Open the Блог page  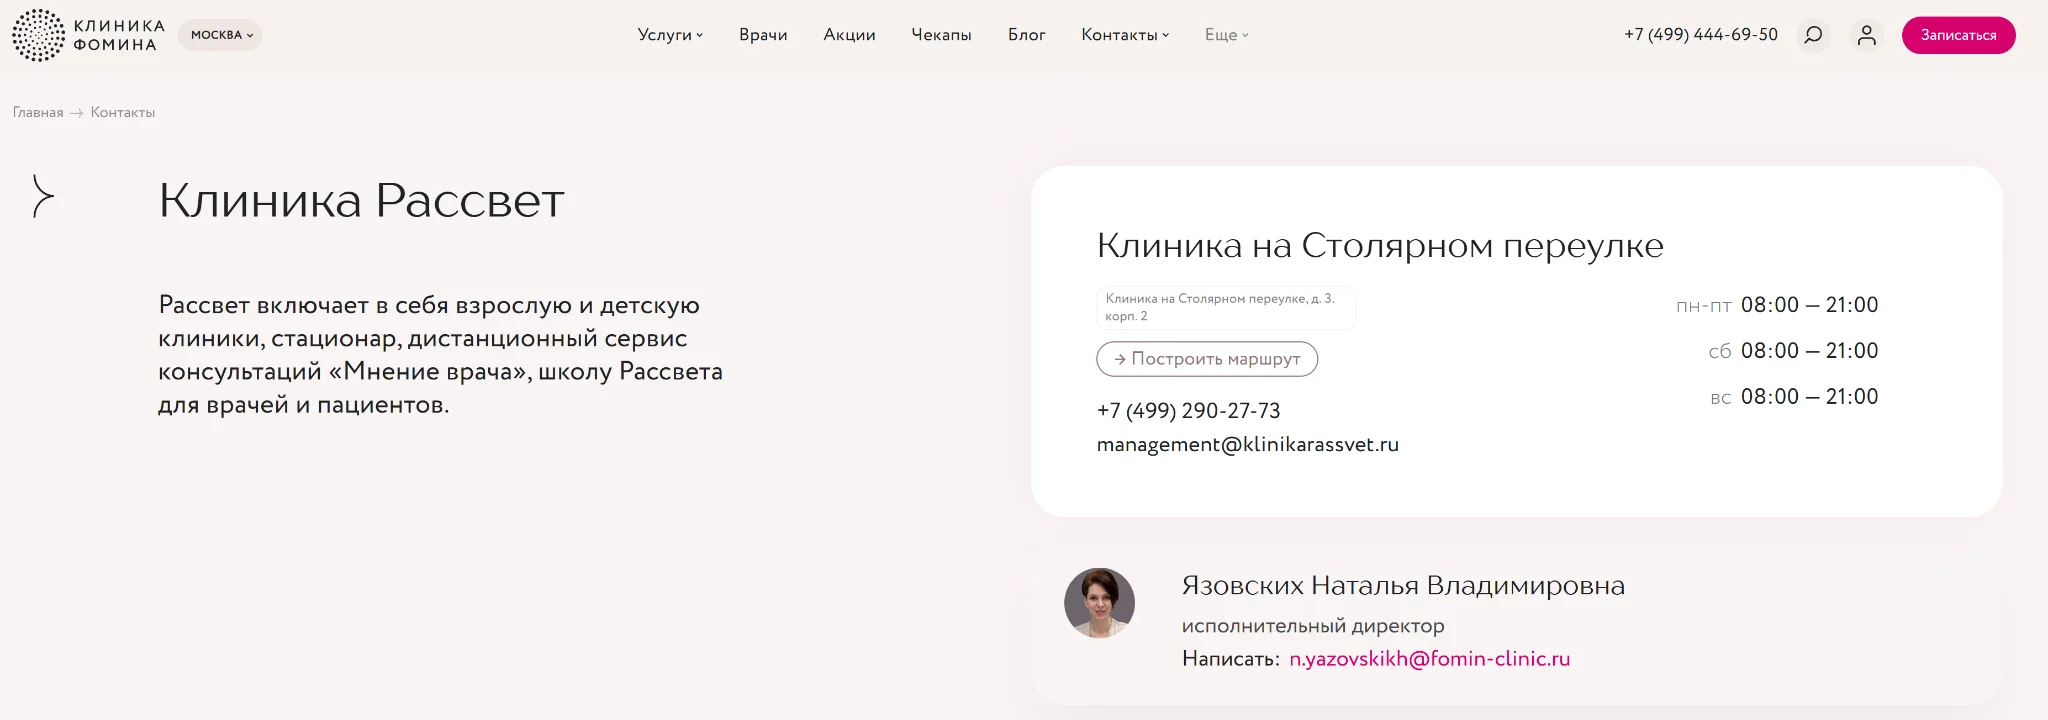pyautogui.click(x=1026, y=35)
